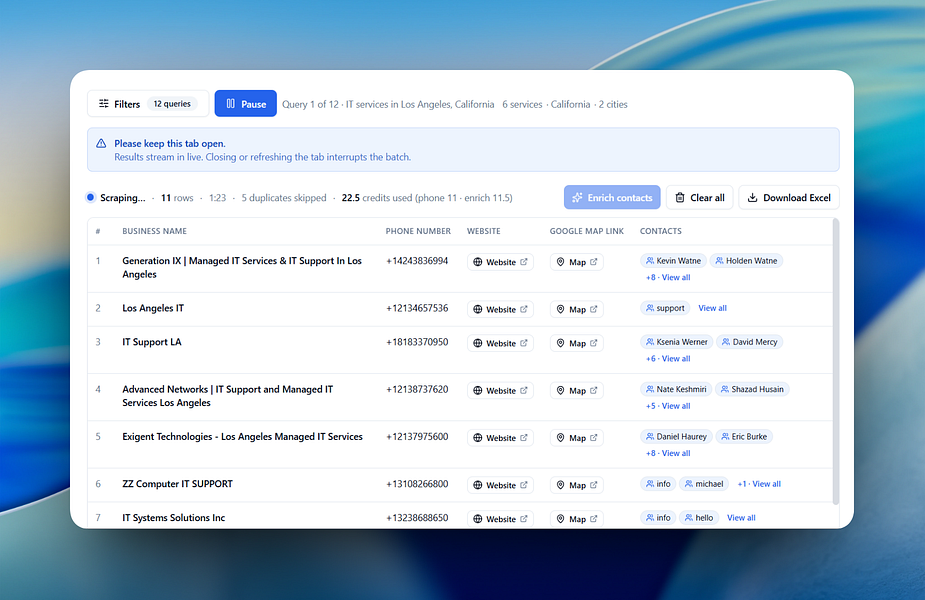Click phone number +14243836994
This screenshot has width=925, height=600.
(x=417, y=261)
